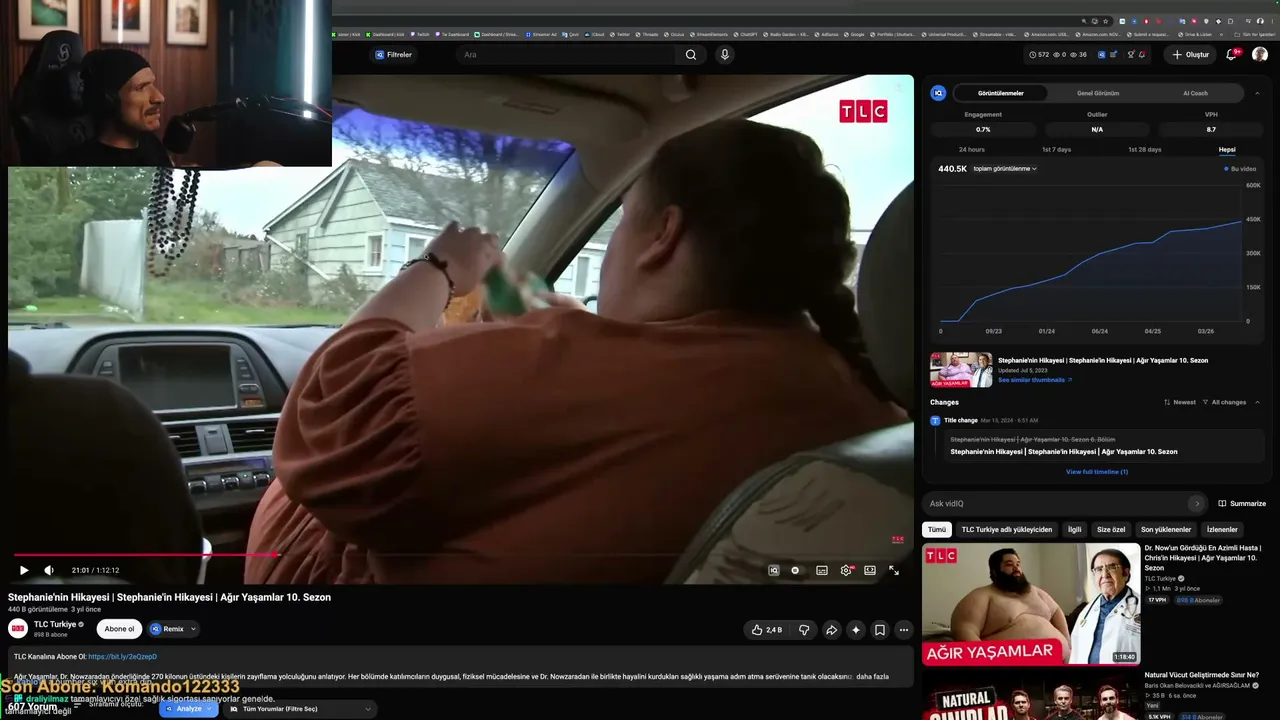Viewport: 1280px width, 720px height.
Task: Start voice search with the microphone icon
Action: [x=725, y=55]
